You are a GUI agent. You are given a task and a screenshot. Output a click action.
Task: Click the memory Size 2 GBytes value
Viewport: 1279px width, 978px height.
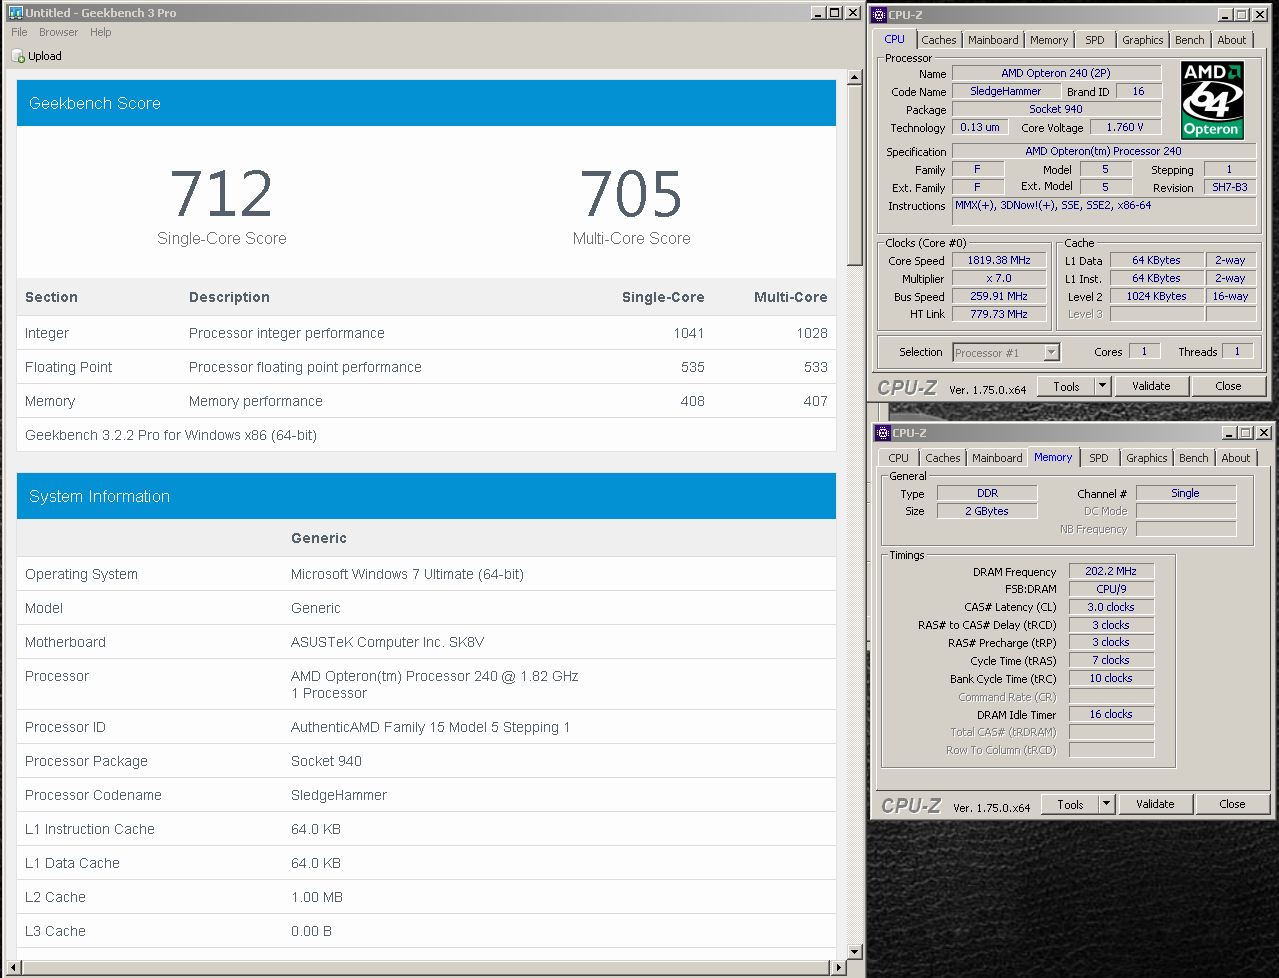(987, 511)
